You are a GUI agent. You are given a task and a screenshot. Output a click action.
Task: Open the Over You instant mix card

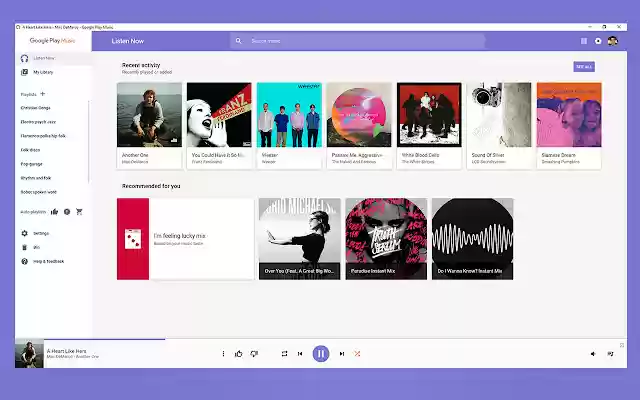tap(300, 239)
